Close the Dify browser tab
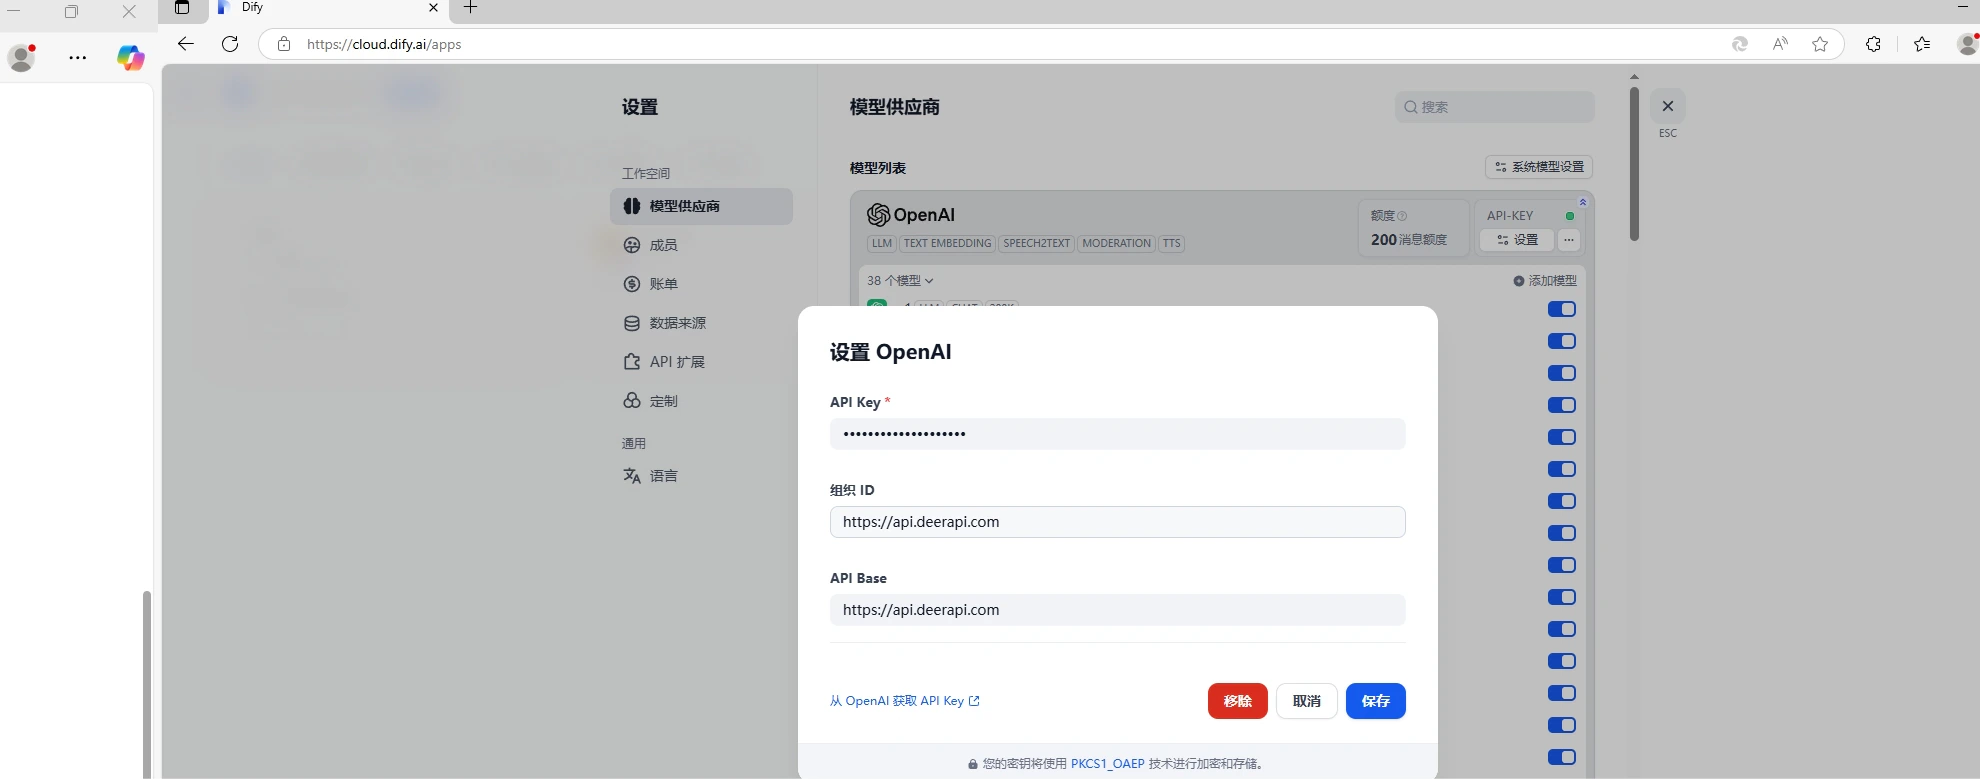This screenshot has height=779, width=1980. coord(433,8)
